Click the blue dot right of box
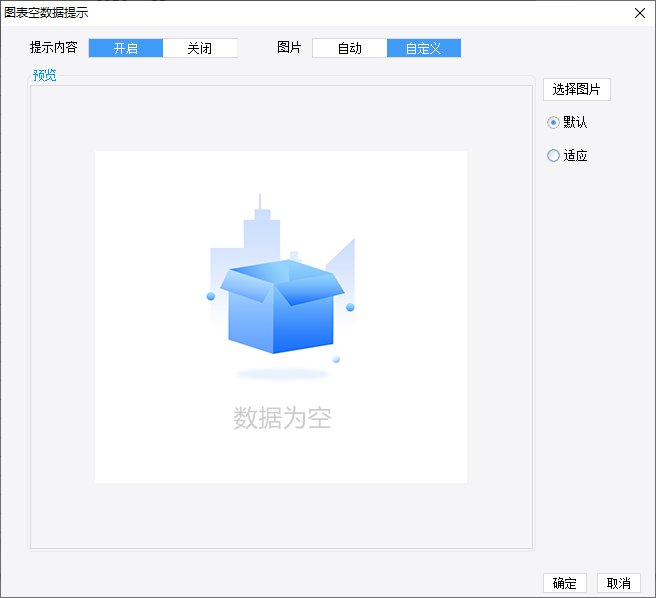 click(x=350, y=307)
